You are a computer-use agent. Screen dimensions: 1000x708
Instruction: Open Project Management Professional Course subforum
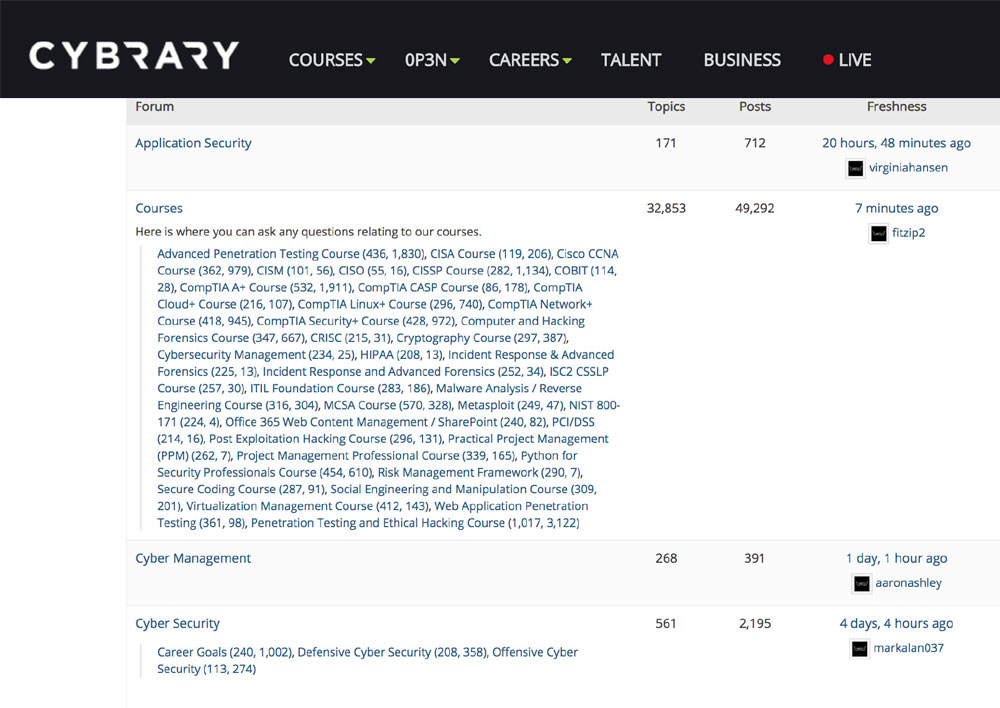coord(376,455)
